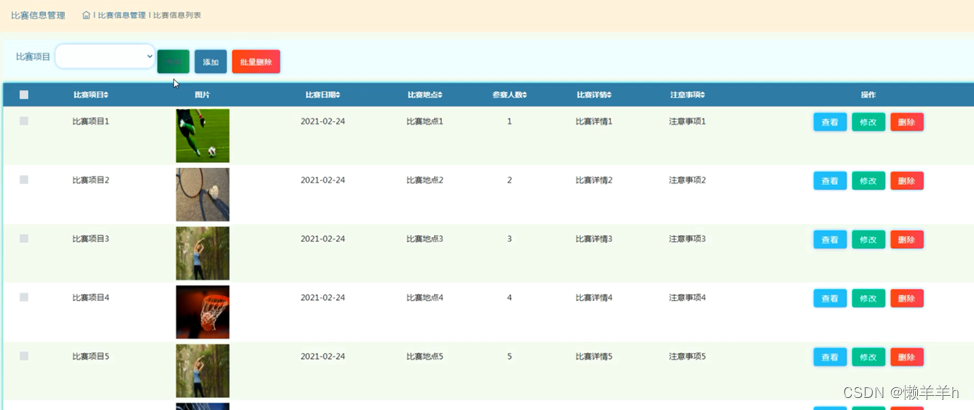Image resolution: width=974 pixels, height=410 pixels.
Task: Click 删除 for 比赛项目3 row
Action: (x=907, y=240)
